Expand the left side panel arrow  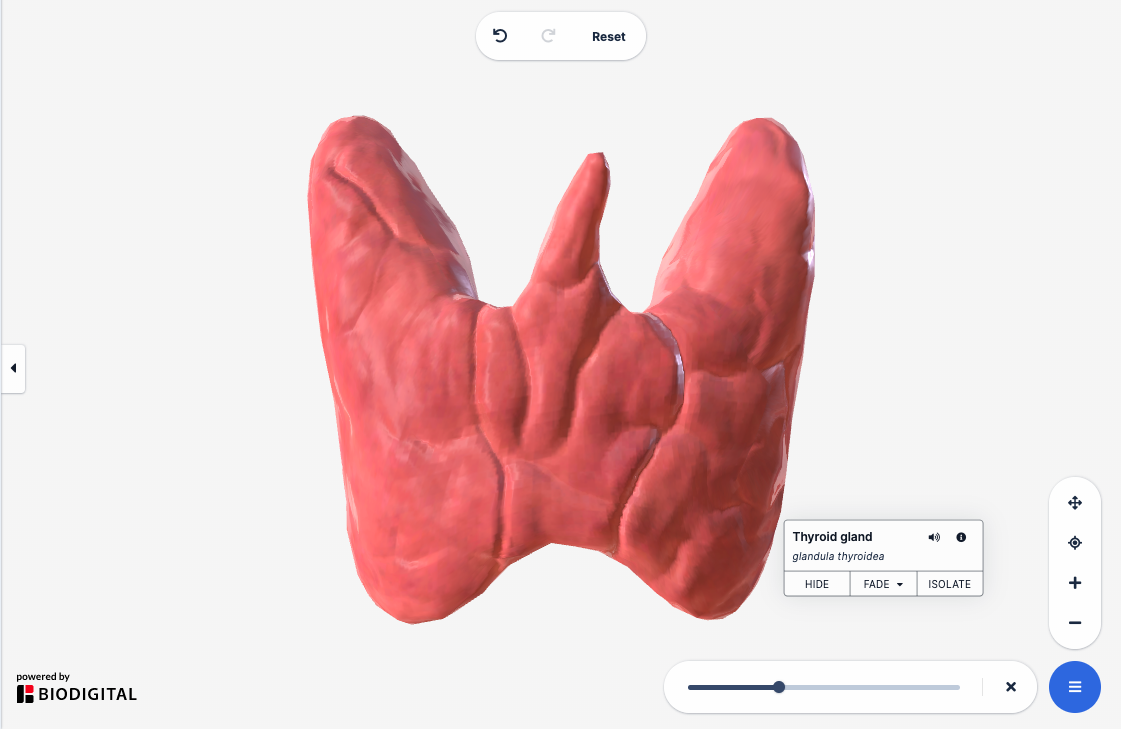[14, 368]
